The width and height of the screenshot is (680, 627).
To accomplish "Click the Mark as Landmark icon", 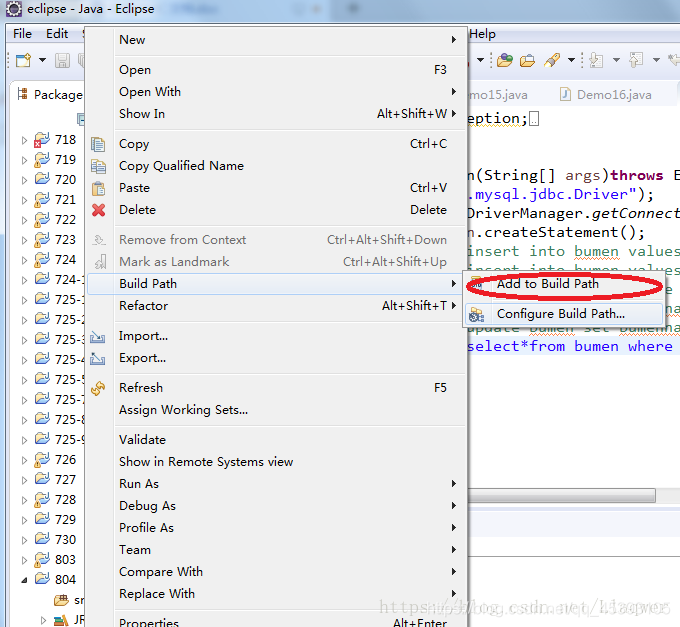I will click(100, 262).
